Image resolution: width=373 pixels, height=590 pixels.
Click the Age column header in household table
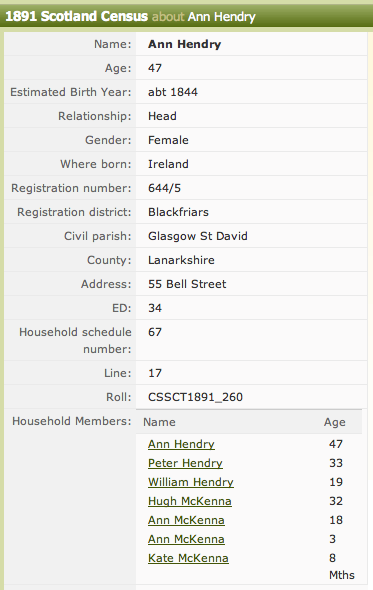335,423
